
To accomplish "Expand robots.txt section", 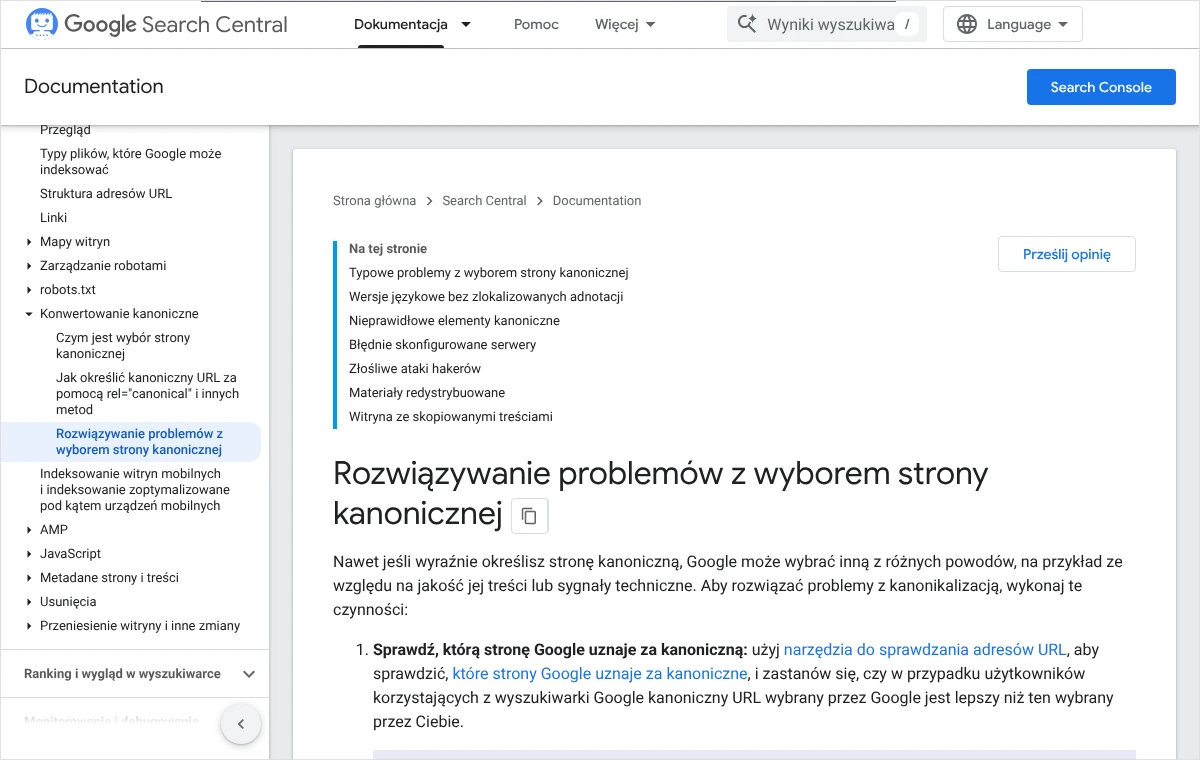I will tap(29, 290).
